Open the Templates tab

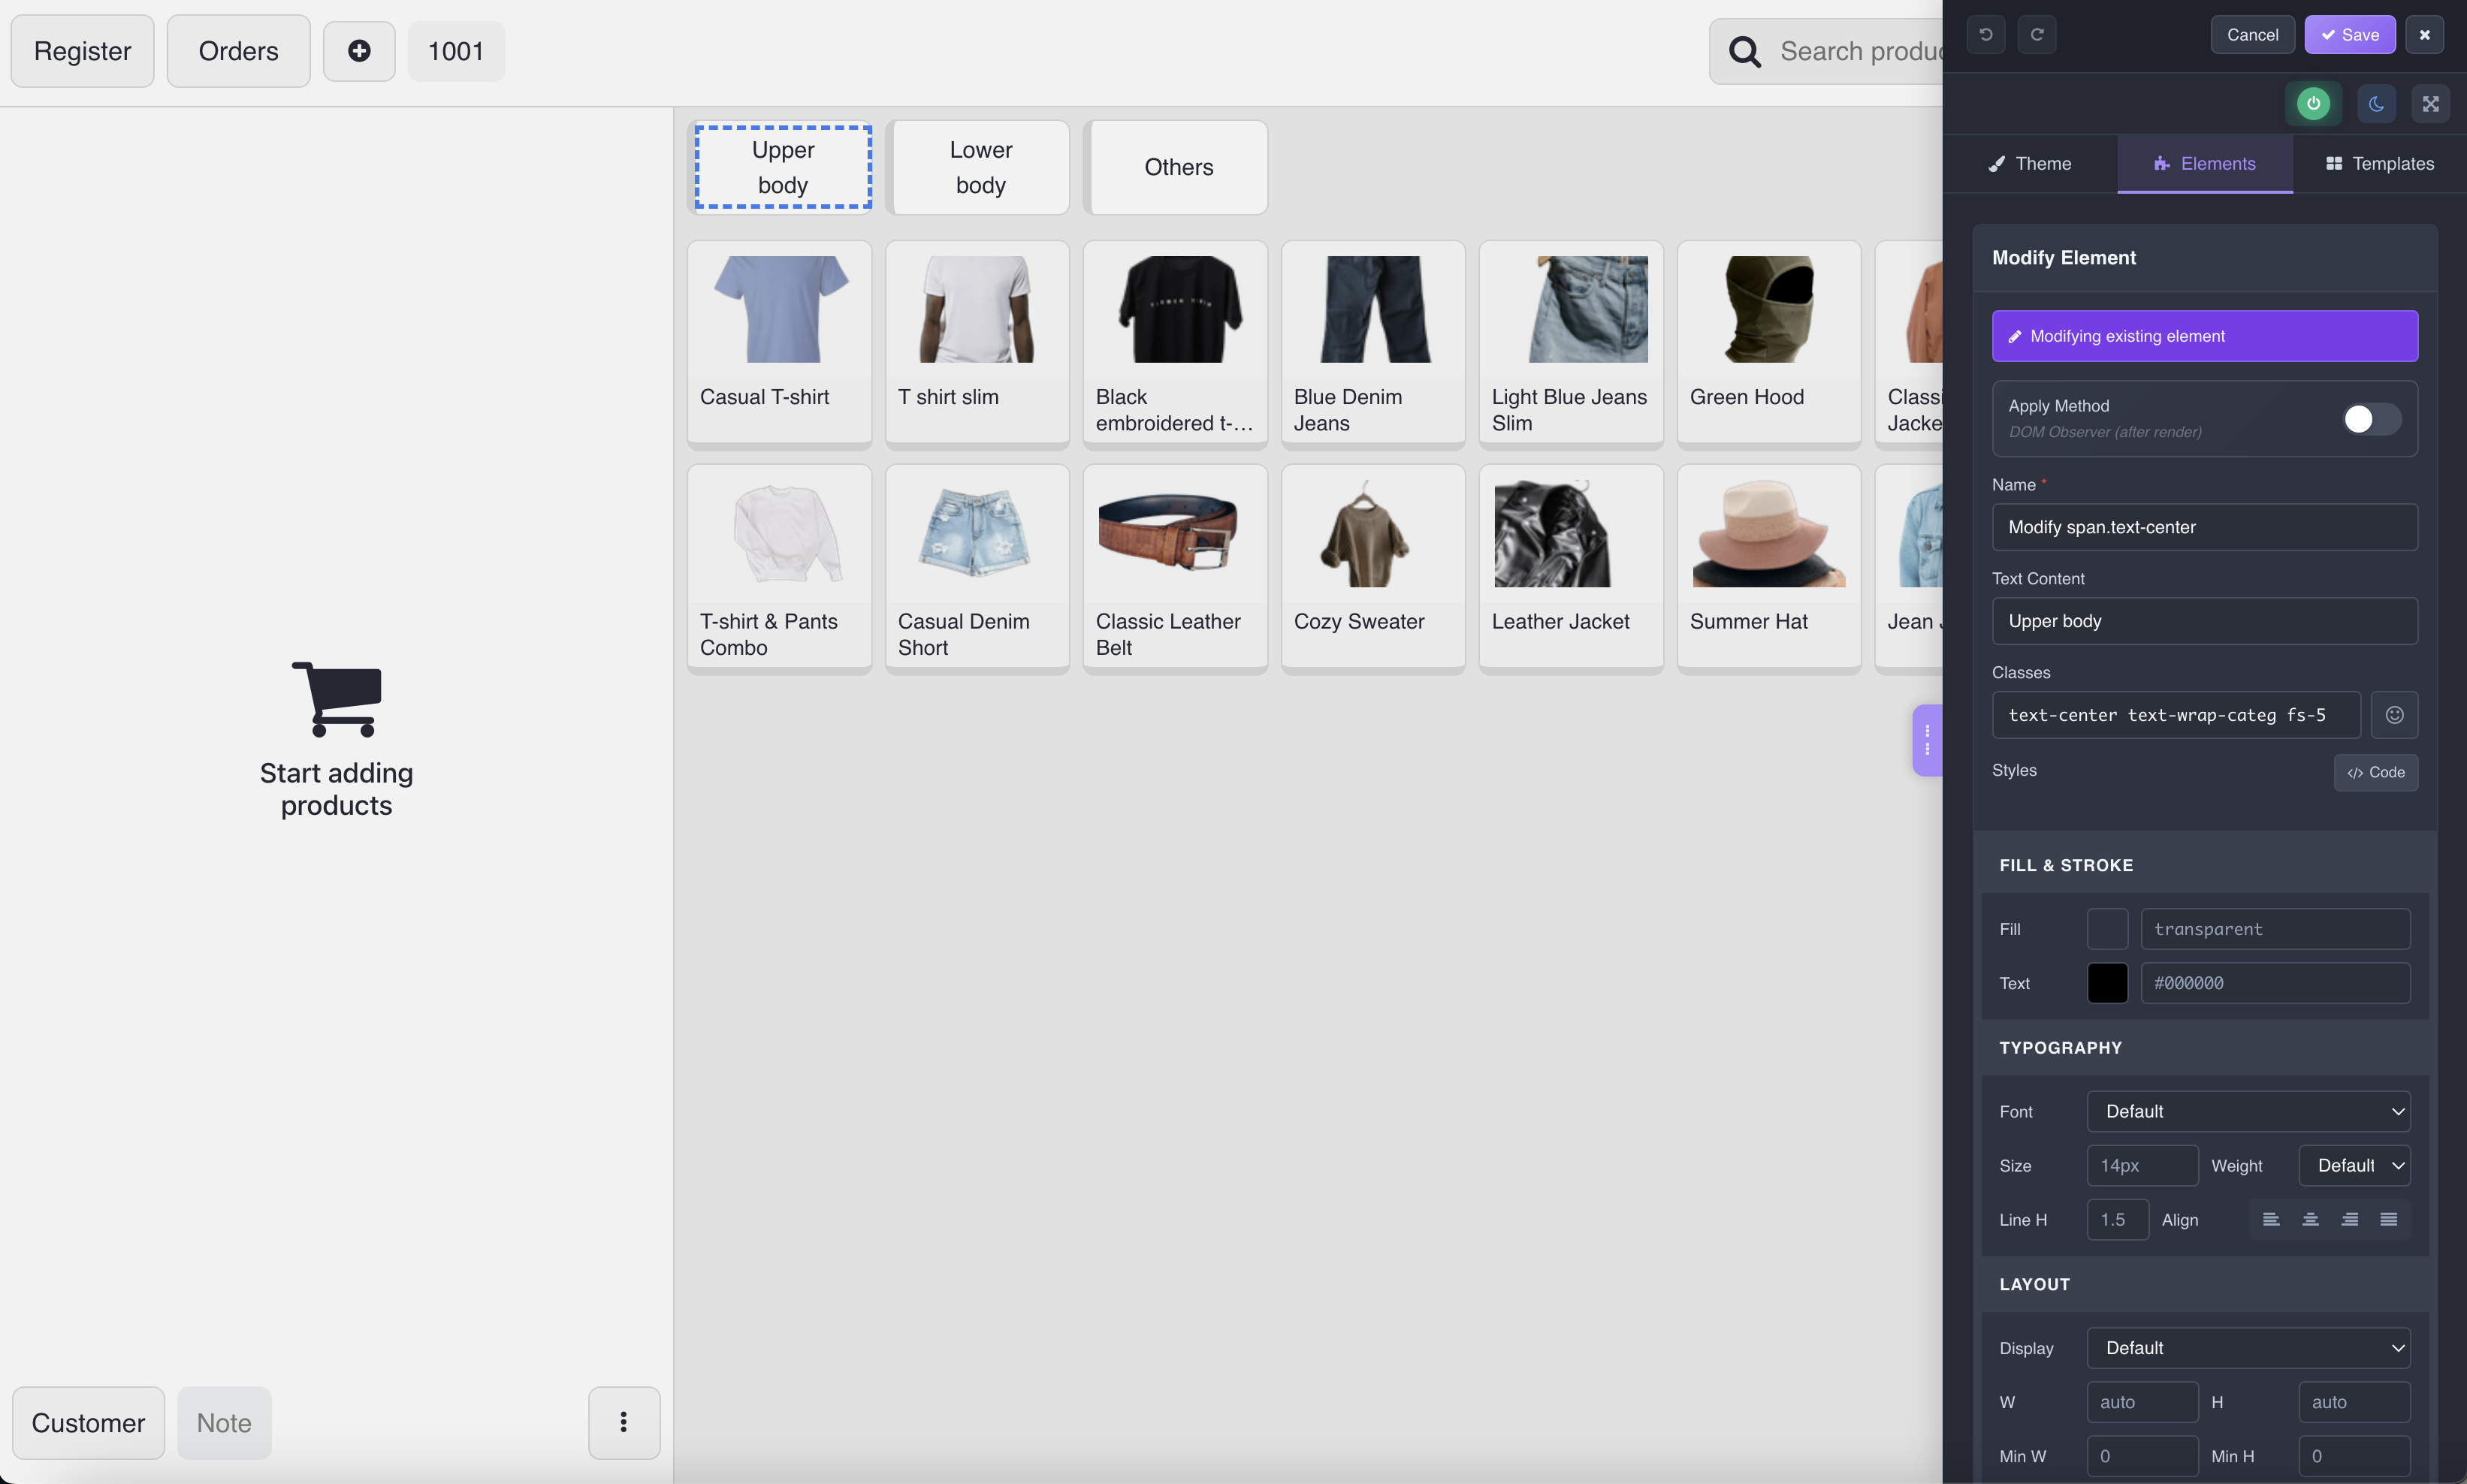tap(2379, 163)
